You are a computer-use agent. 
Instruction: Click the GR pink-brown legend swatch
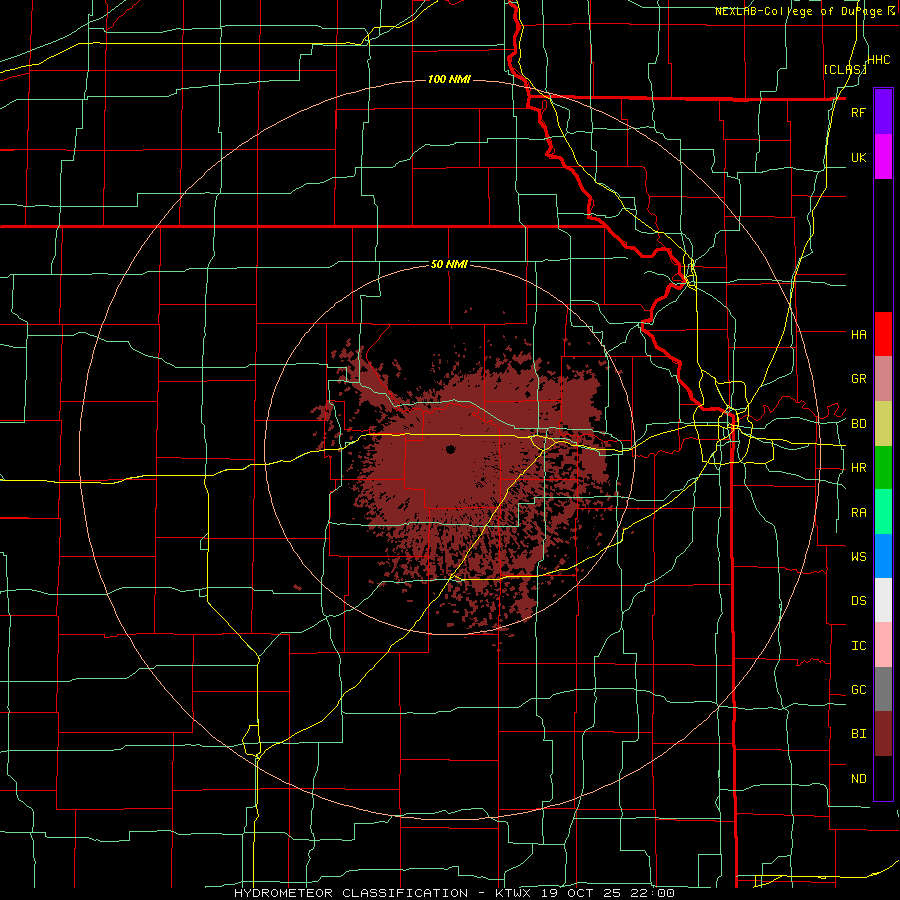pyautogui.click(x=883, y=379)
